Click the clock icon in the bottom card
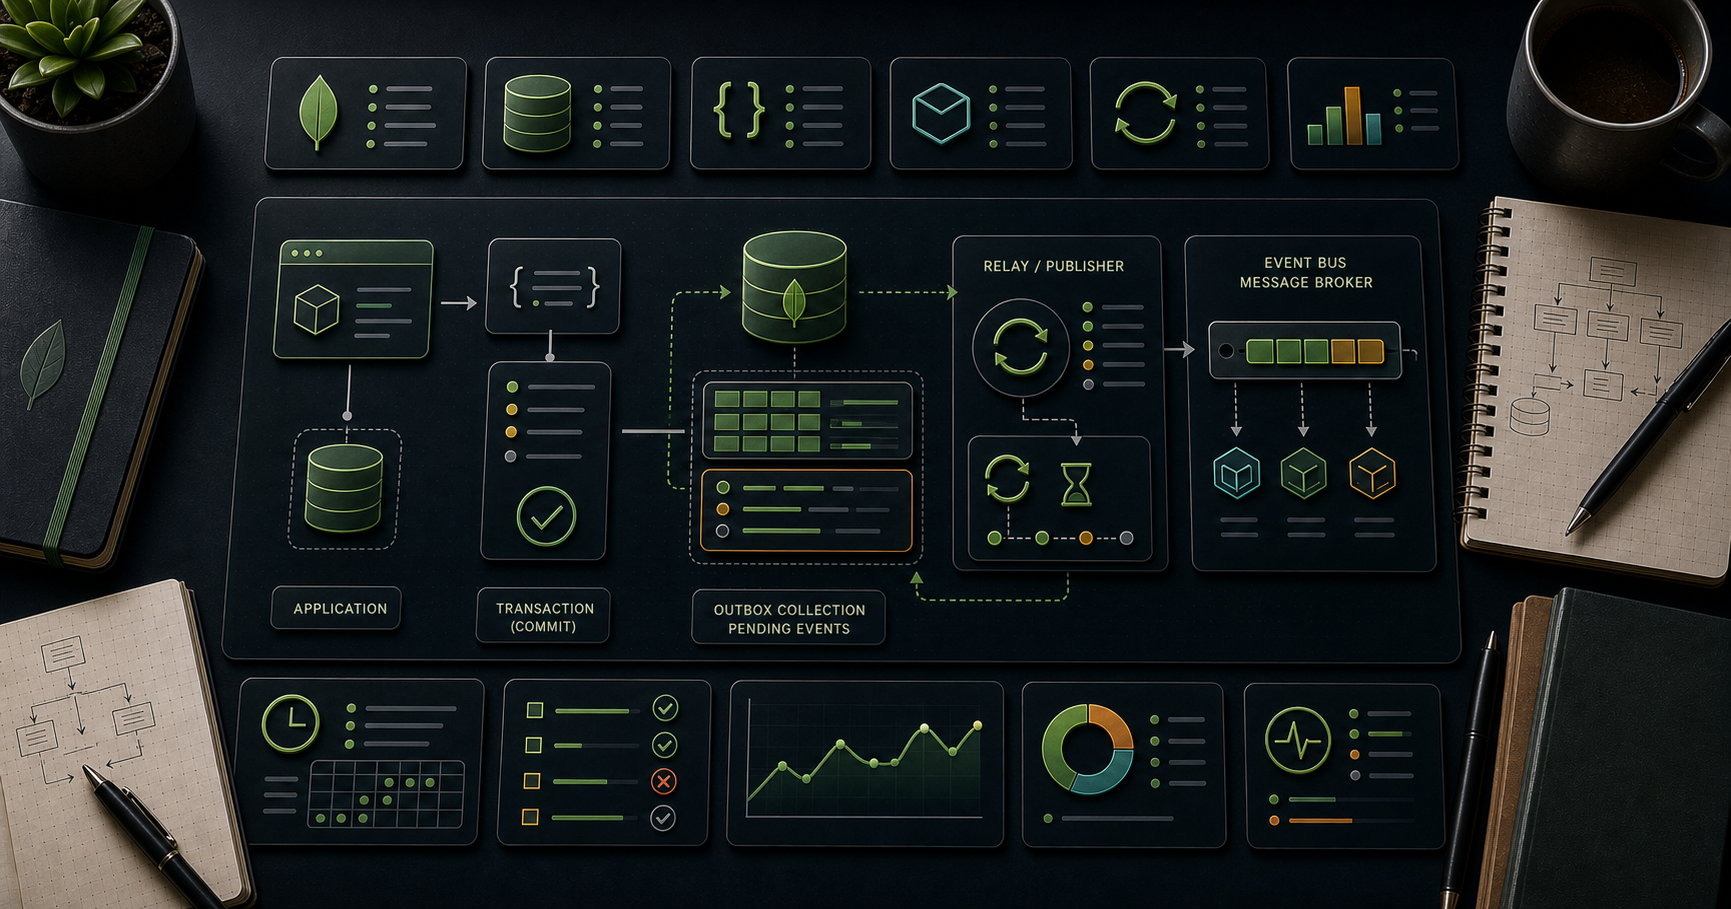This screenshot has width=1731, height=909. coord(290,722)
